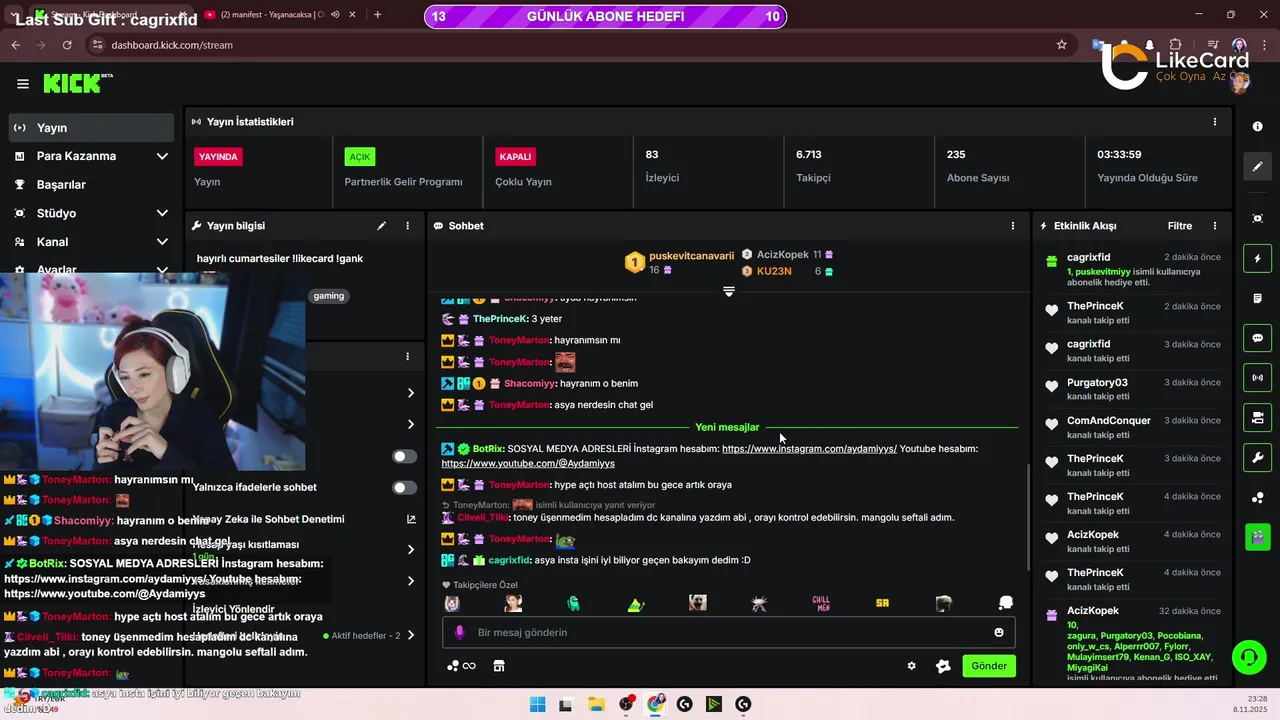
Task: Insert the CHILL MEN emote
Action: 821,603
